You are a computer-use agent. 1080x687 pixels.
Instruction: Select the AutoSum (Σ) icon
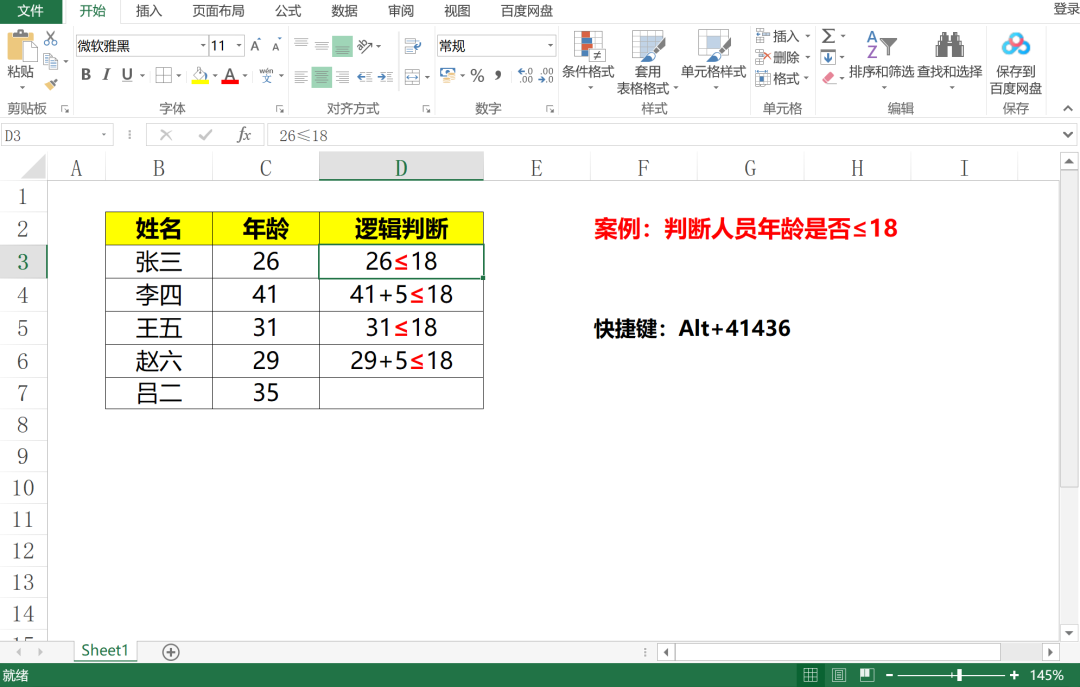click(829, 36)
